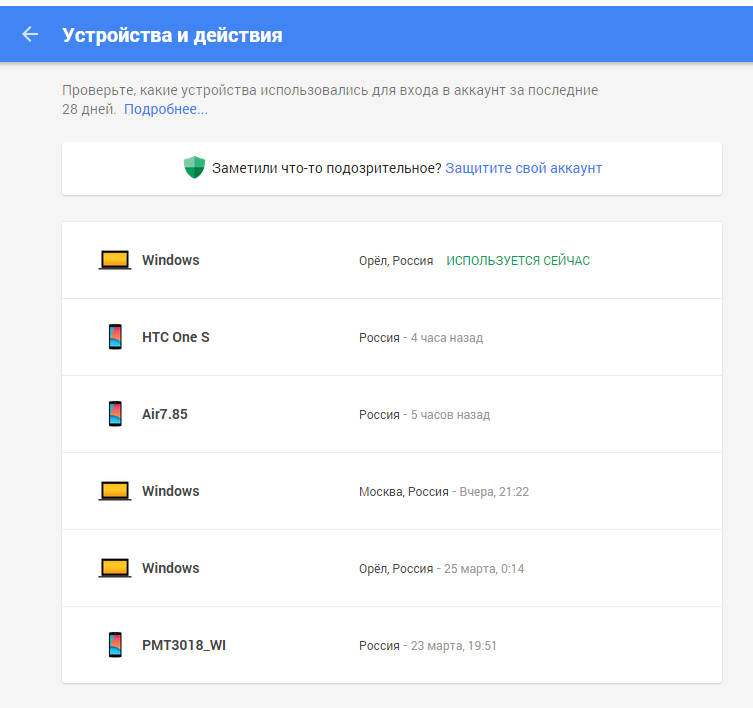Click the 5 часов назад timestamp
The image size is (753, 708).
450,415
